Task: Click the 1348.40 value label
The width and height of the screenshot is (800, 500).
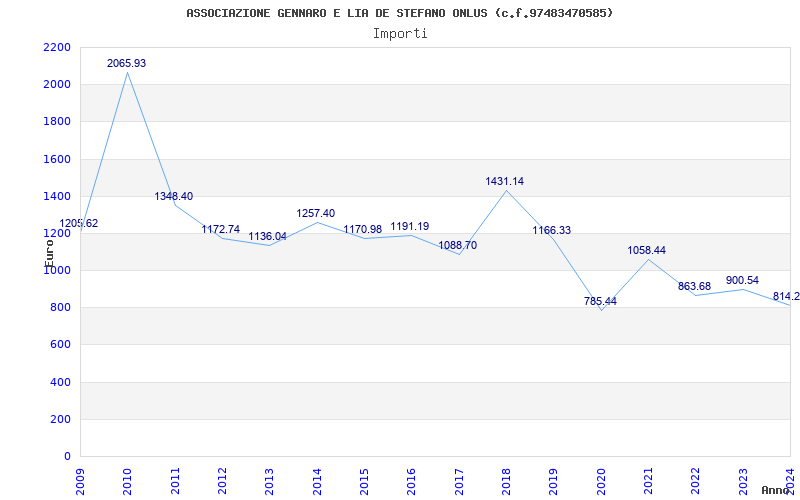Action: point(174,196)
